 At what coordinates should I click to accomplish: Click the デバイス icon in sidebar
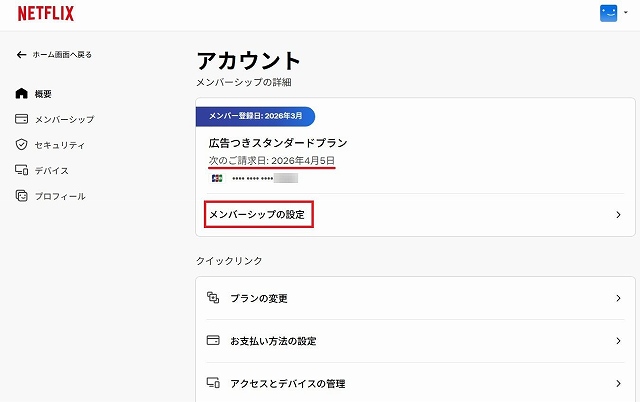click(21, 170)
